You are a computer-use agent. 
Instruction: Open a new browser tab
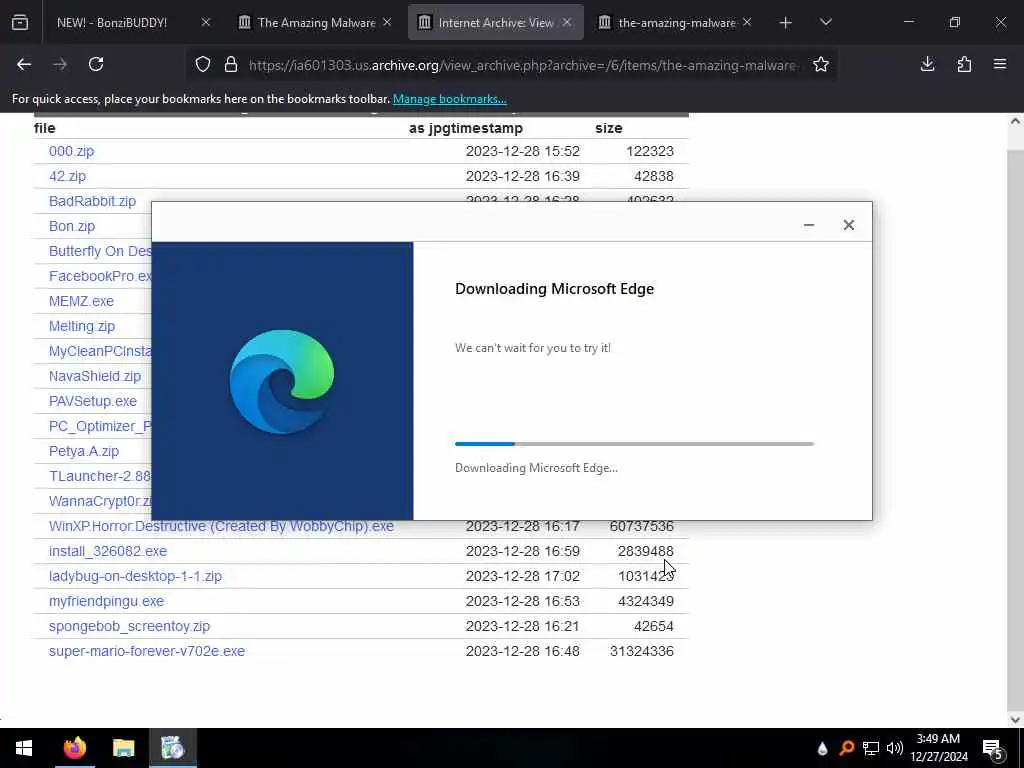[x=786, y=23]
